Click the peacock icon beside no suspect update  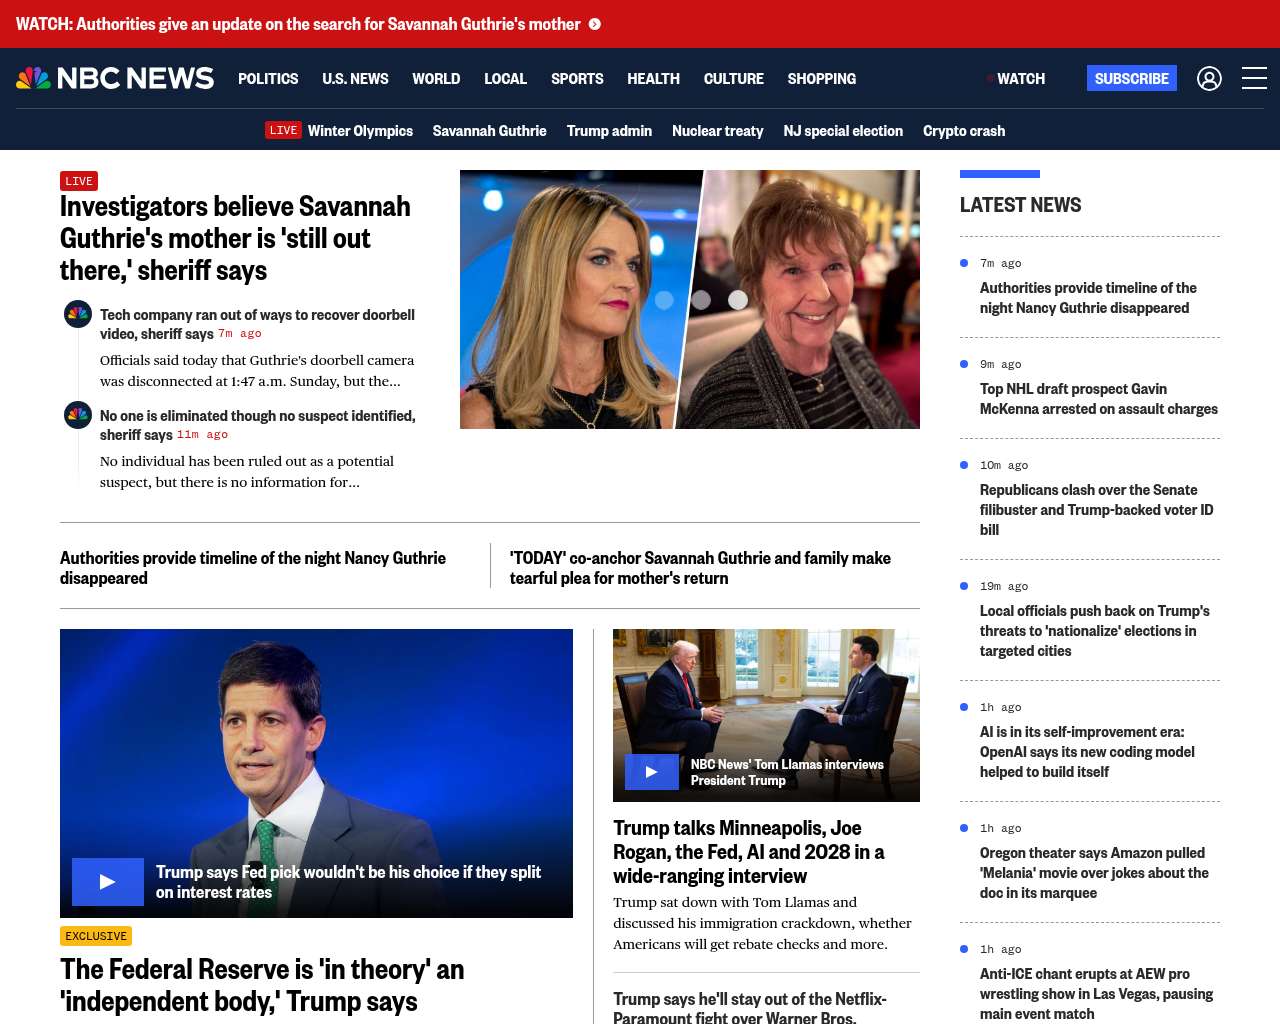tap(78, 415)
